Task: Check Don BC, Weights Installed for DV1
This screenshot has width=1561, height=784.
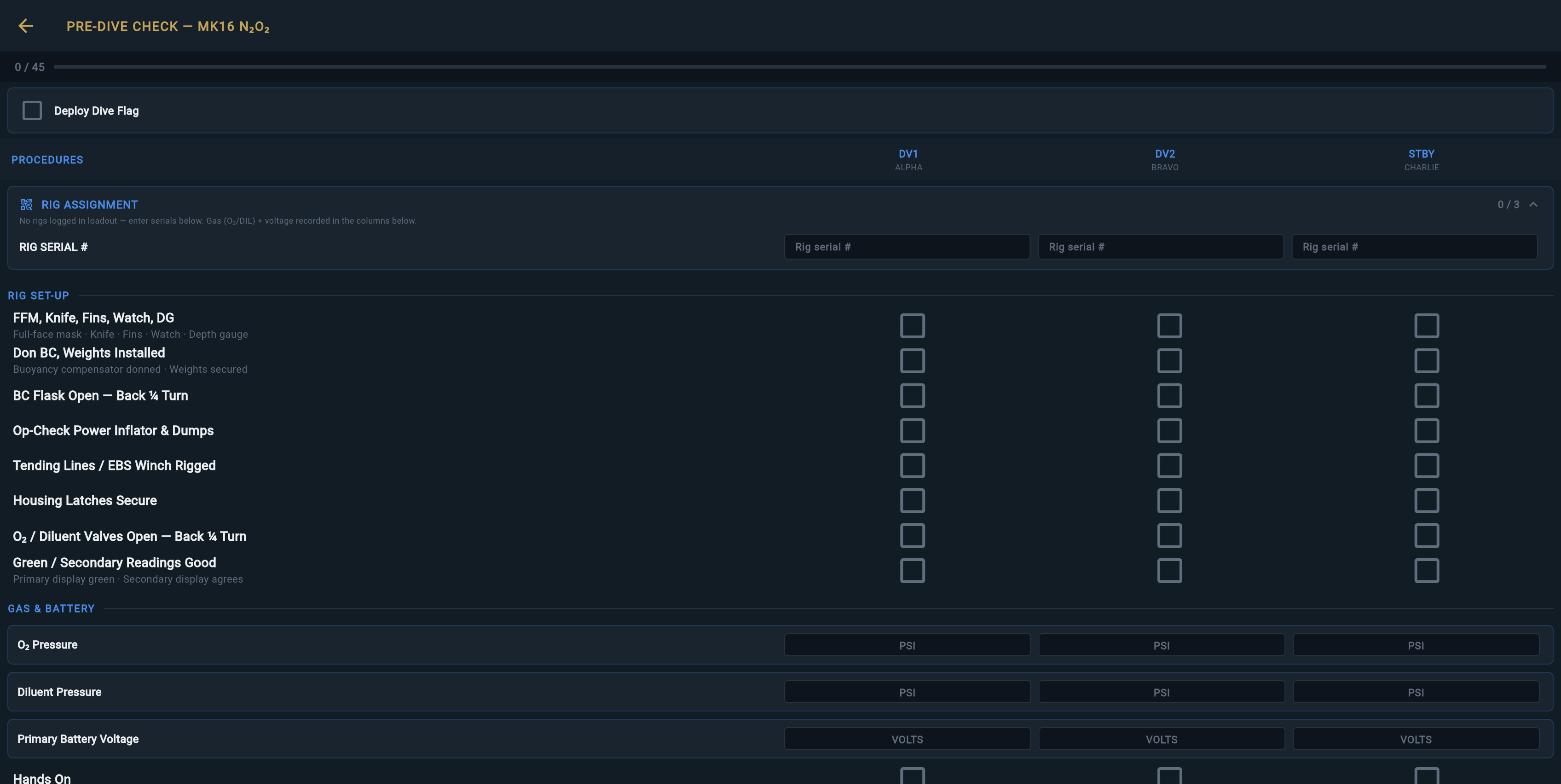Action: (x=912, y=361)
